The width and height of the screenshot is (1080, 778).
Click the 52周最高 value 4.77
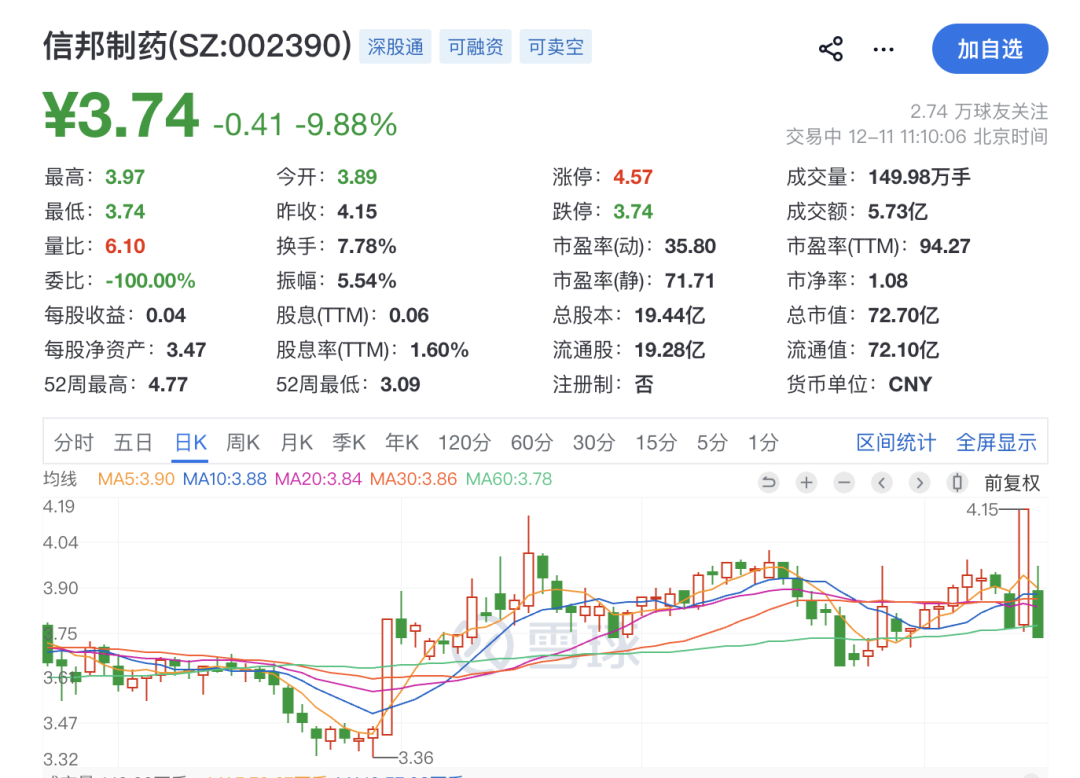pyautogui.click(x=168, y=384)
